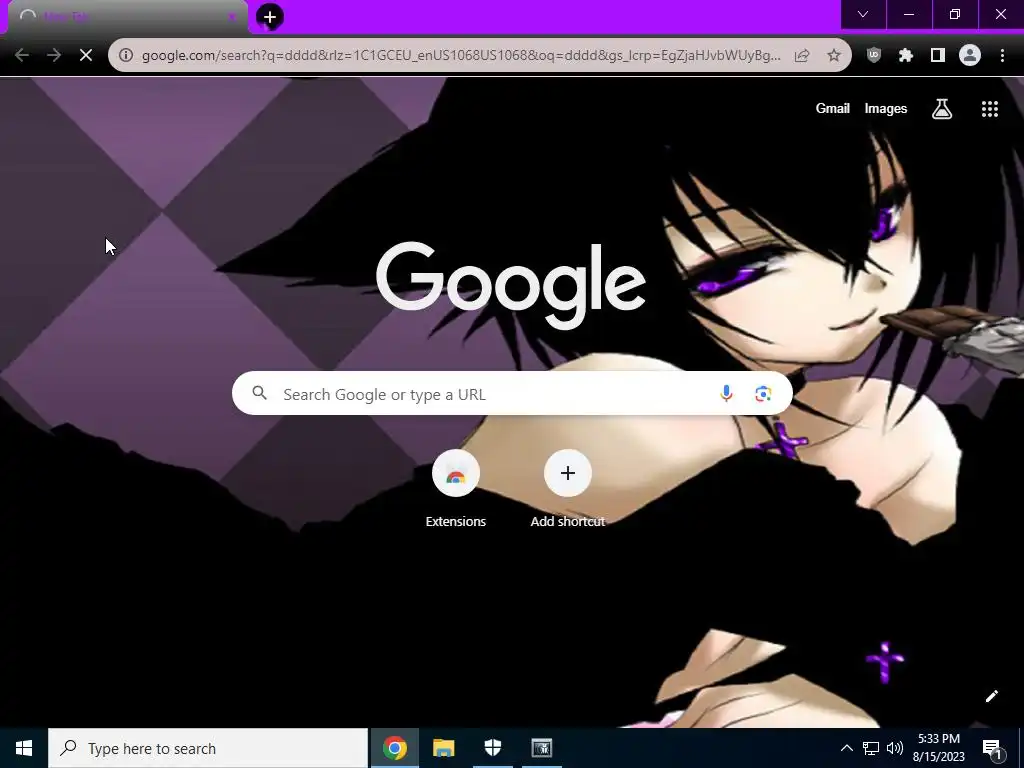Select the New Tab browser tab
This screenshot has height=768, width=1024.
[x=128, y=17]
